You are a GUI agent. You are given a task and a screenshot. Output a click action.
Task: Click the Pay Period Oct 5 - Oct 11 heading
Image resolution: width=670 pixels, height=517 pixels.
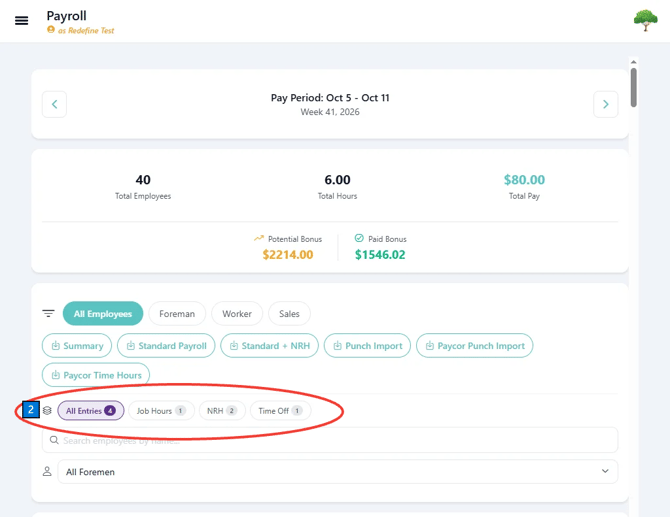[330, 98]
